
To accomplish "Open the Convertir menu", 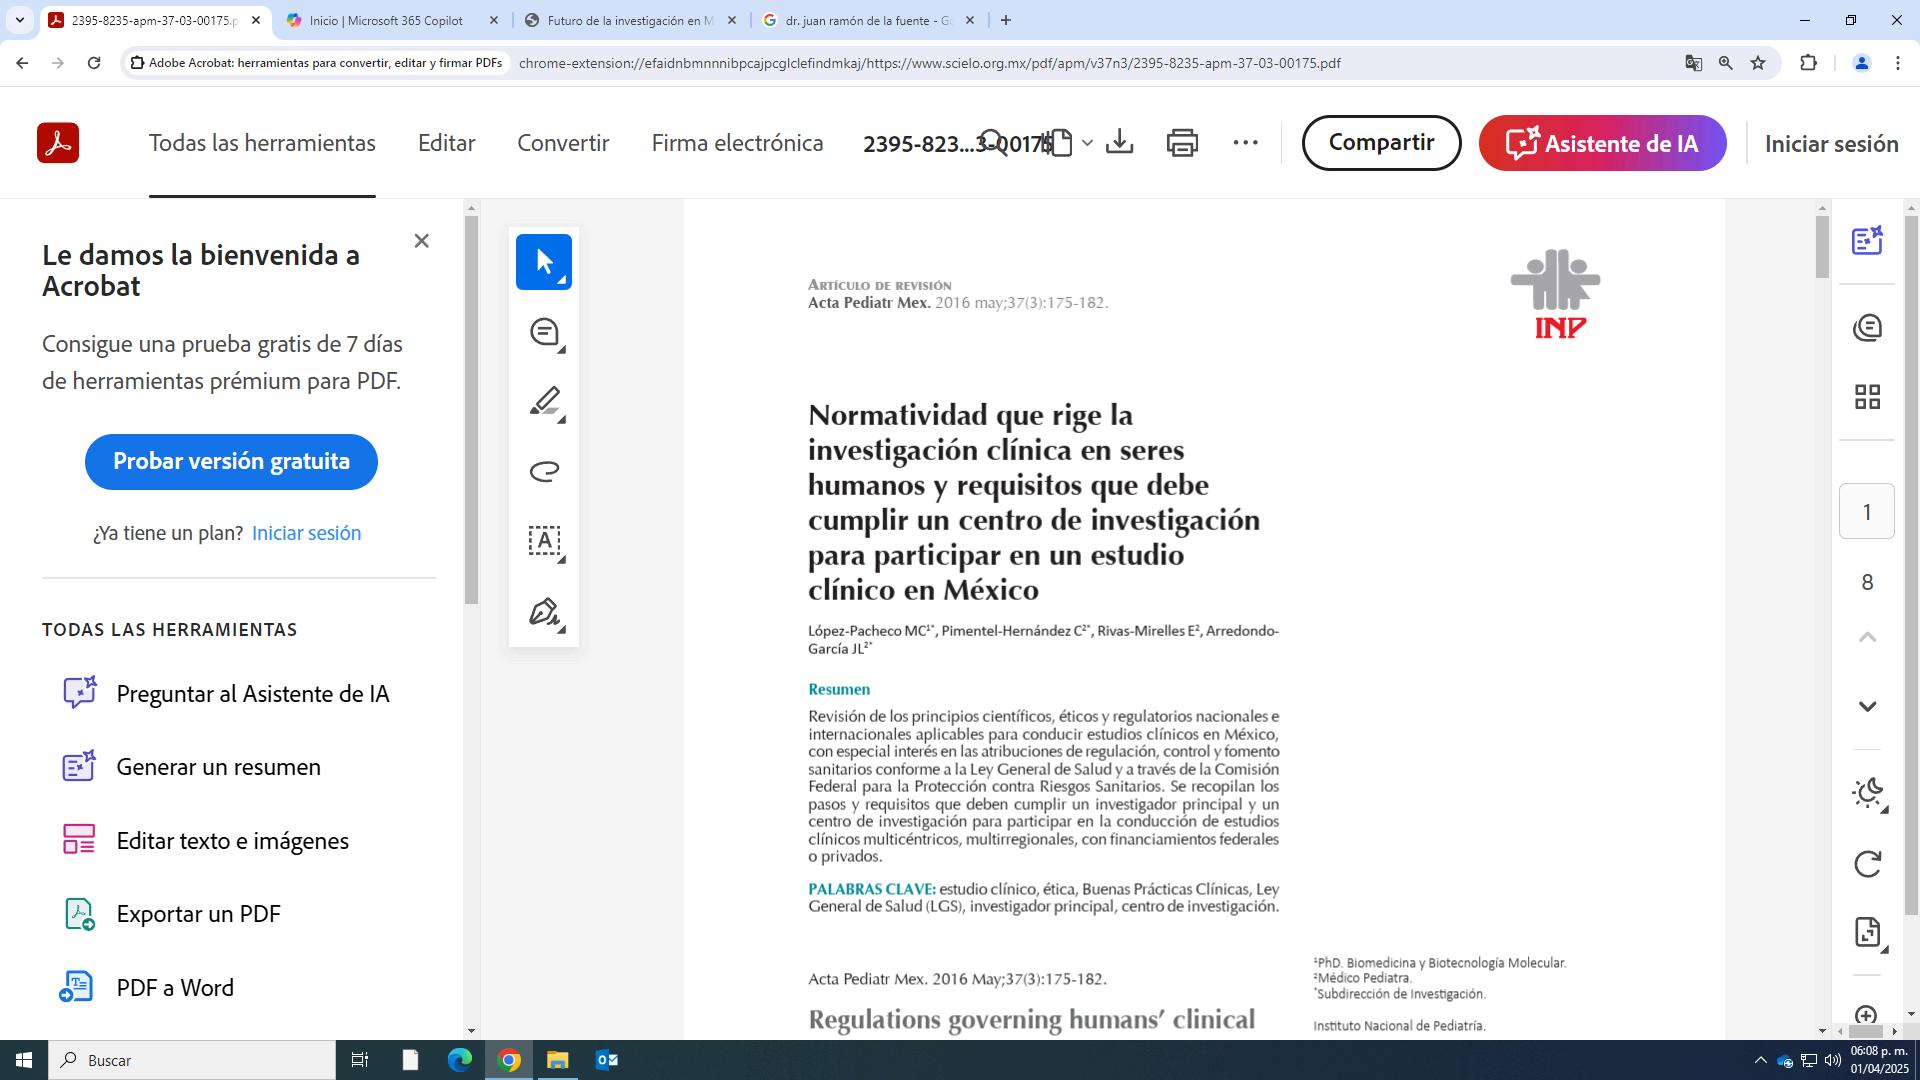I will [x=563, y=143].
